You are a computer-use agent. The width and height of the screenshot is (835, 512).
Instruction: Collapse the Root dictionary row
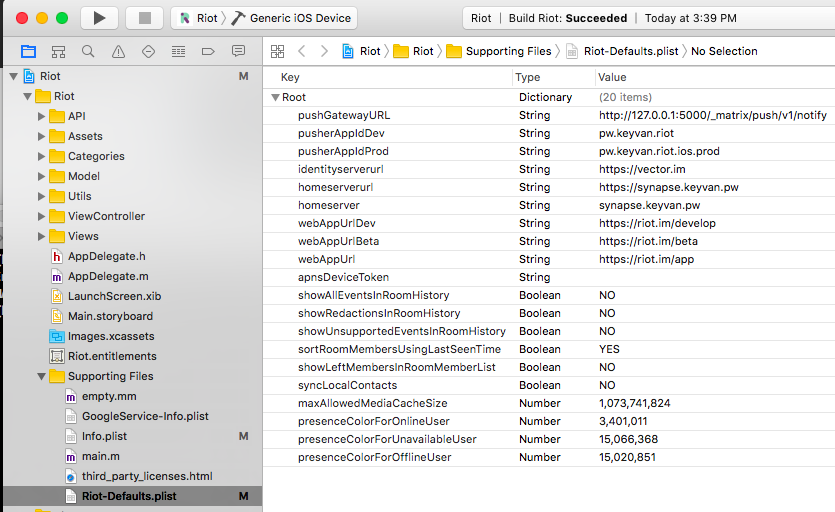click(x=275, y=97)
